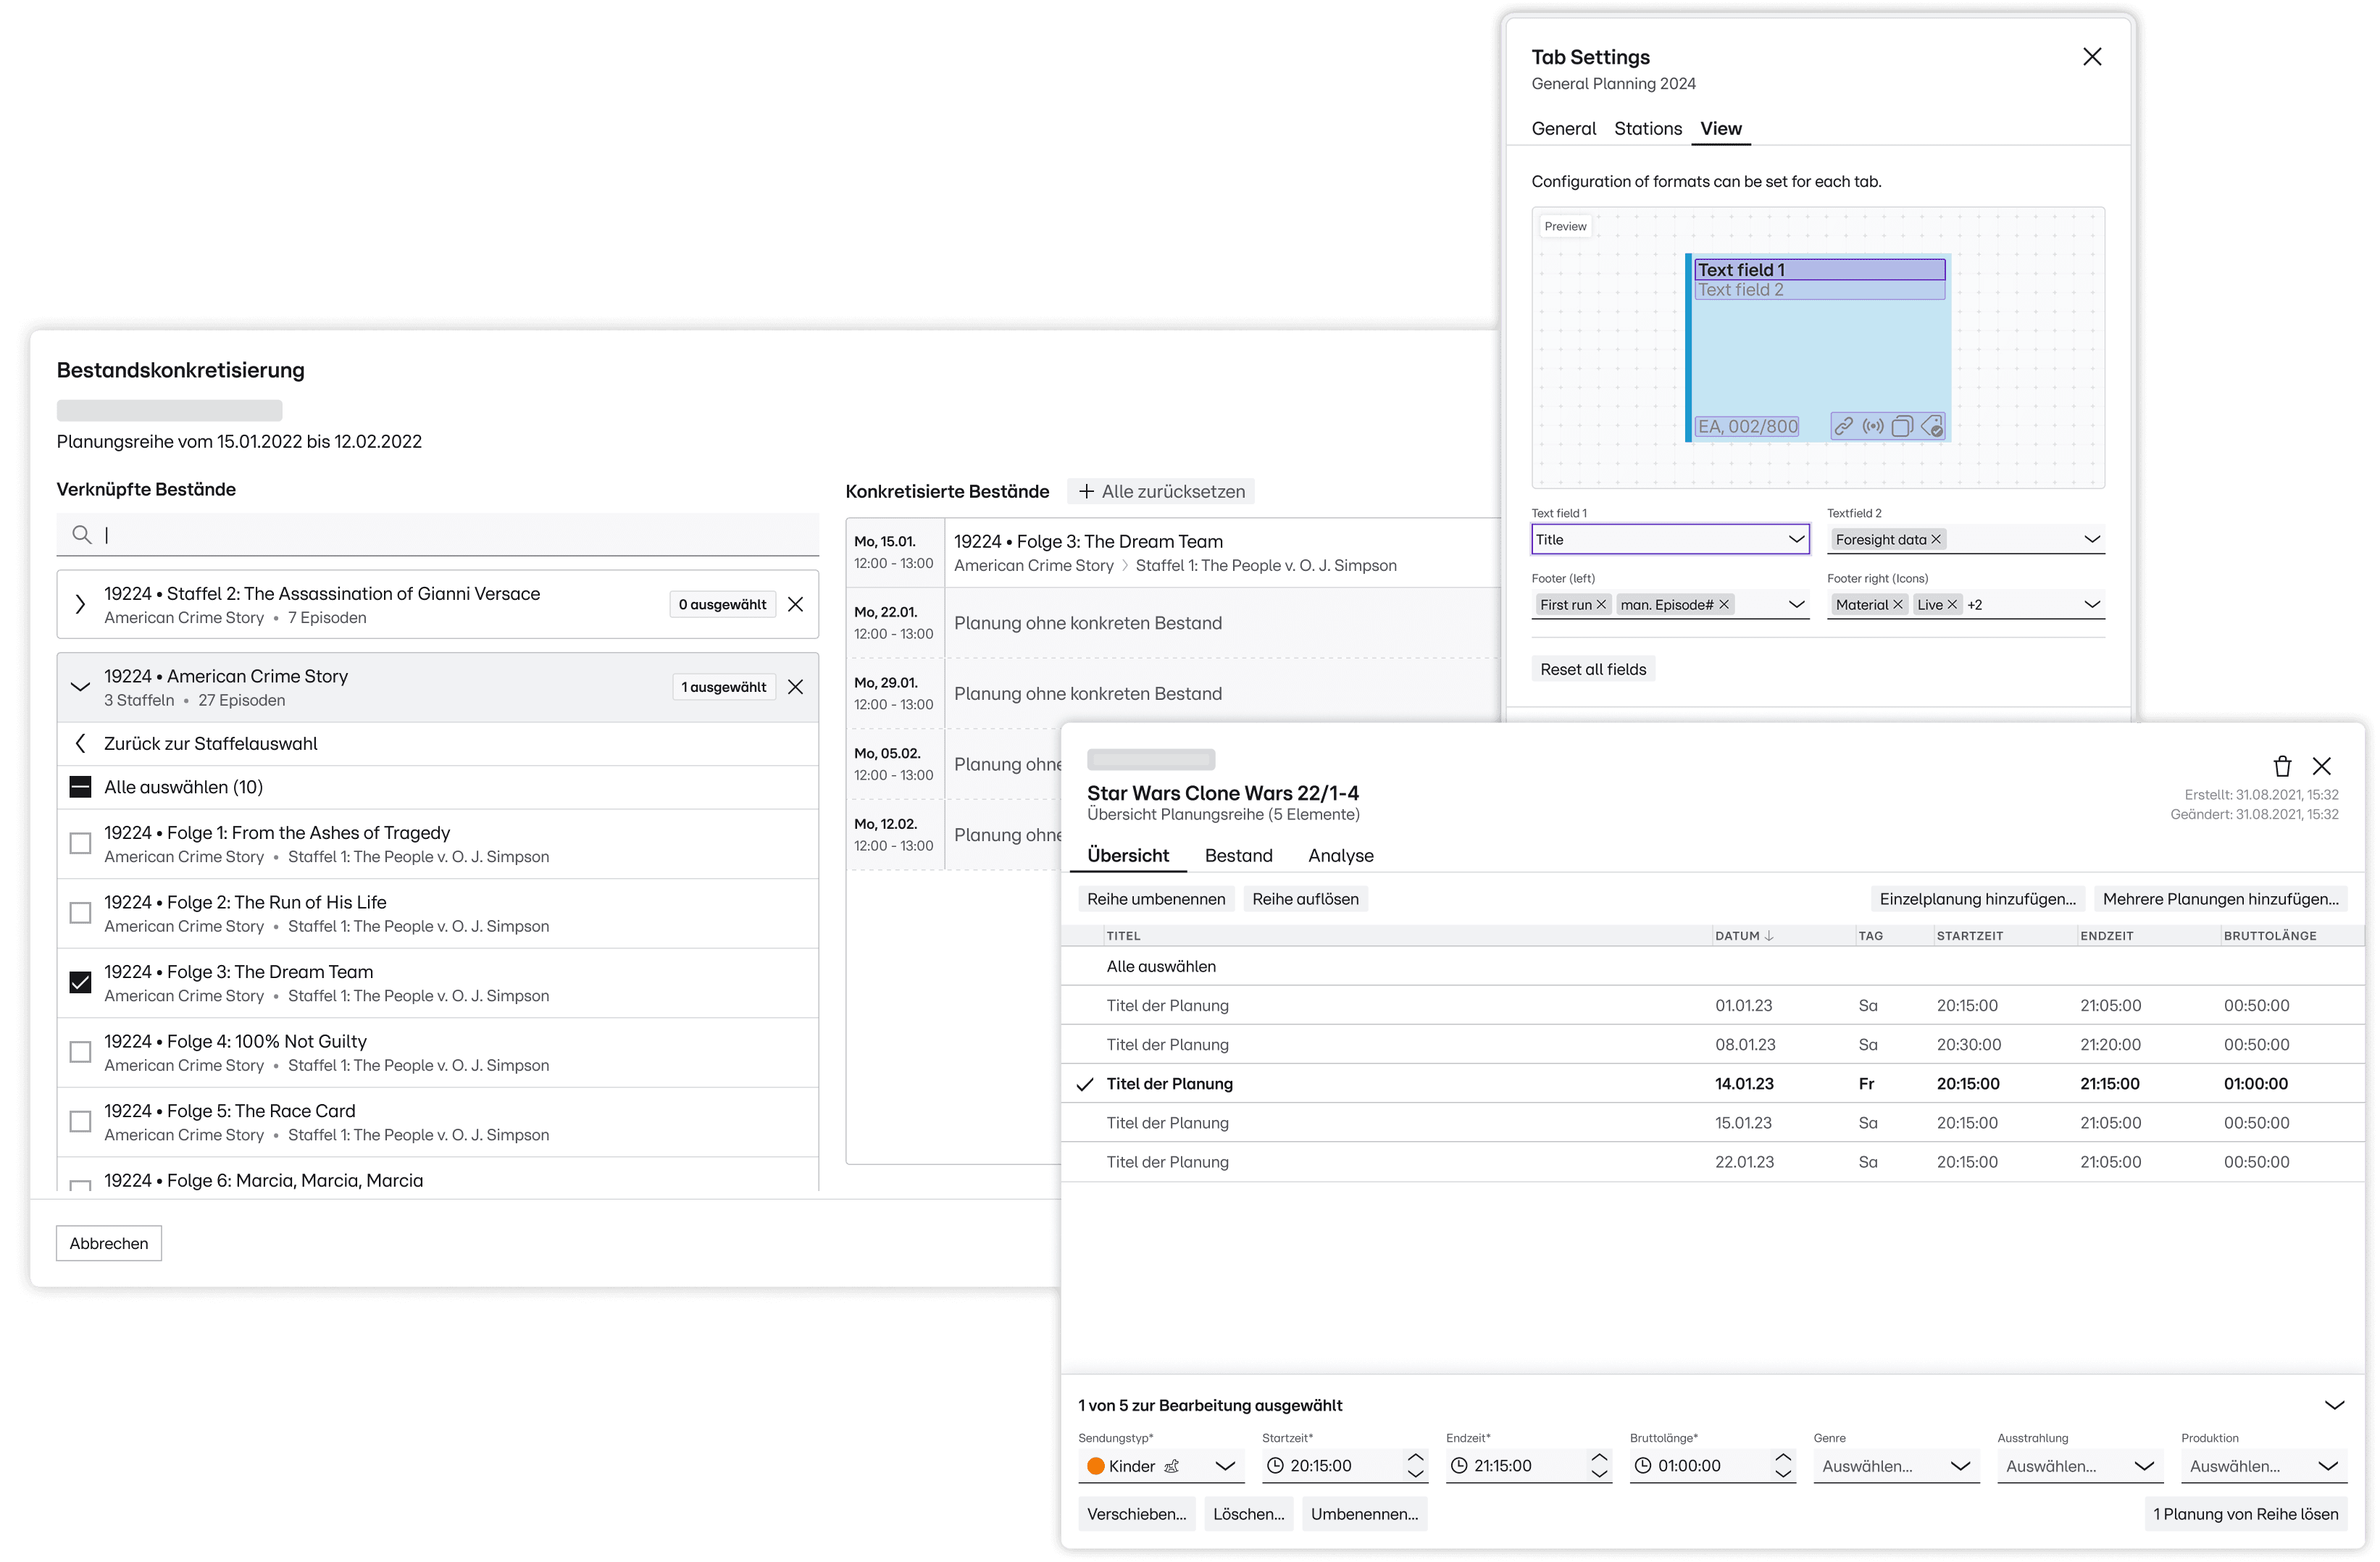The width and height of the screenshot is (2380, 1562).
Task: Collapse the 19224 American Crime Story group
Action: point(80,687)
